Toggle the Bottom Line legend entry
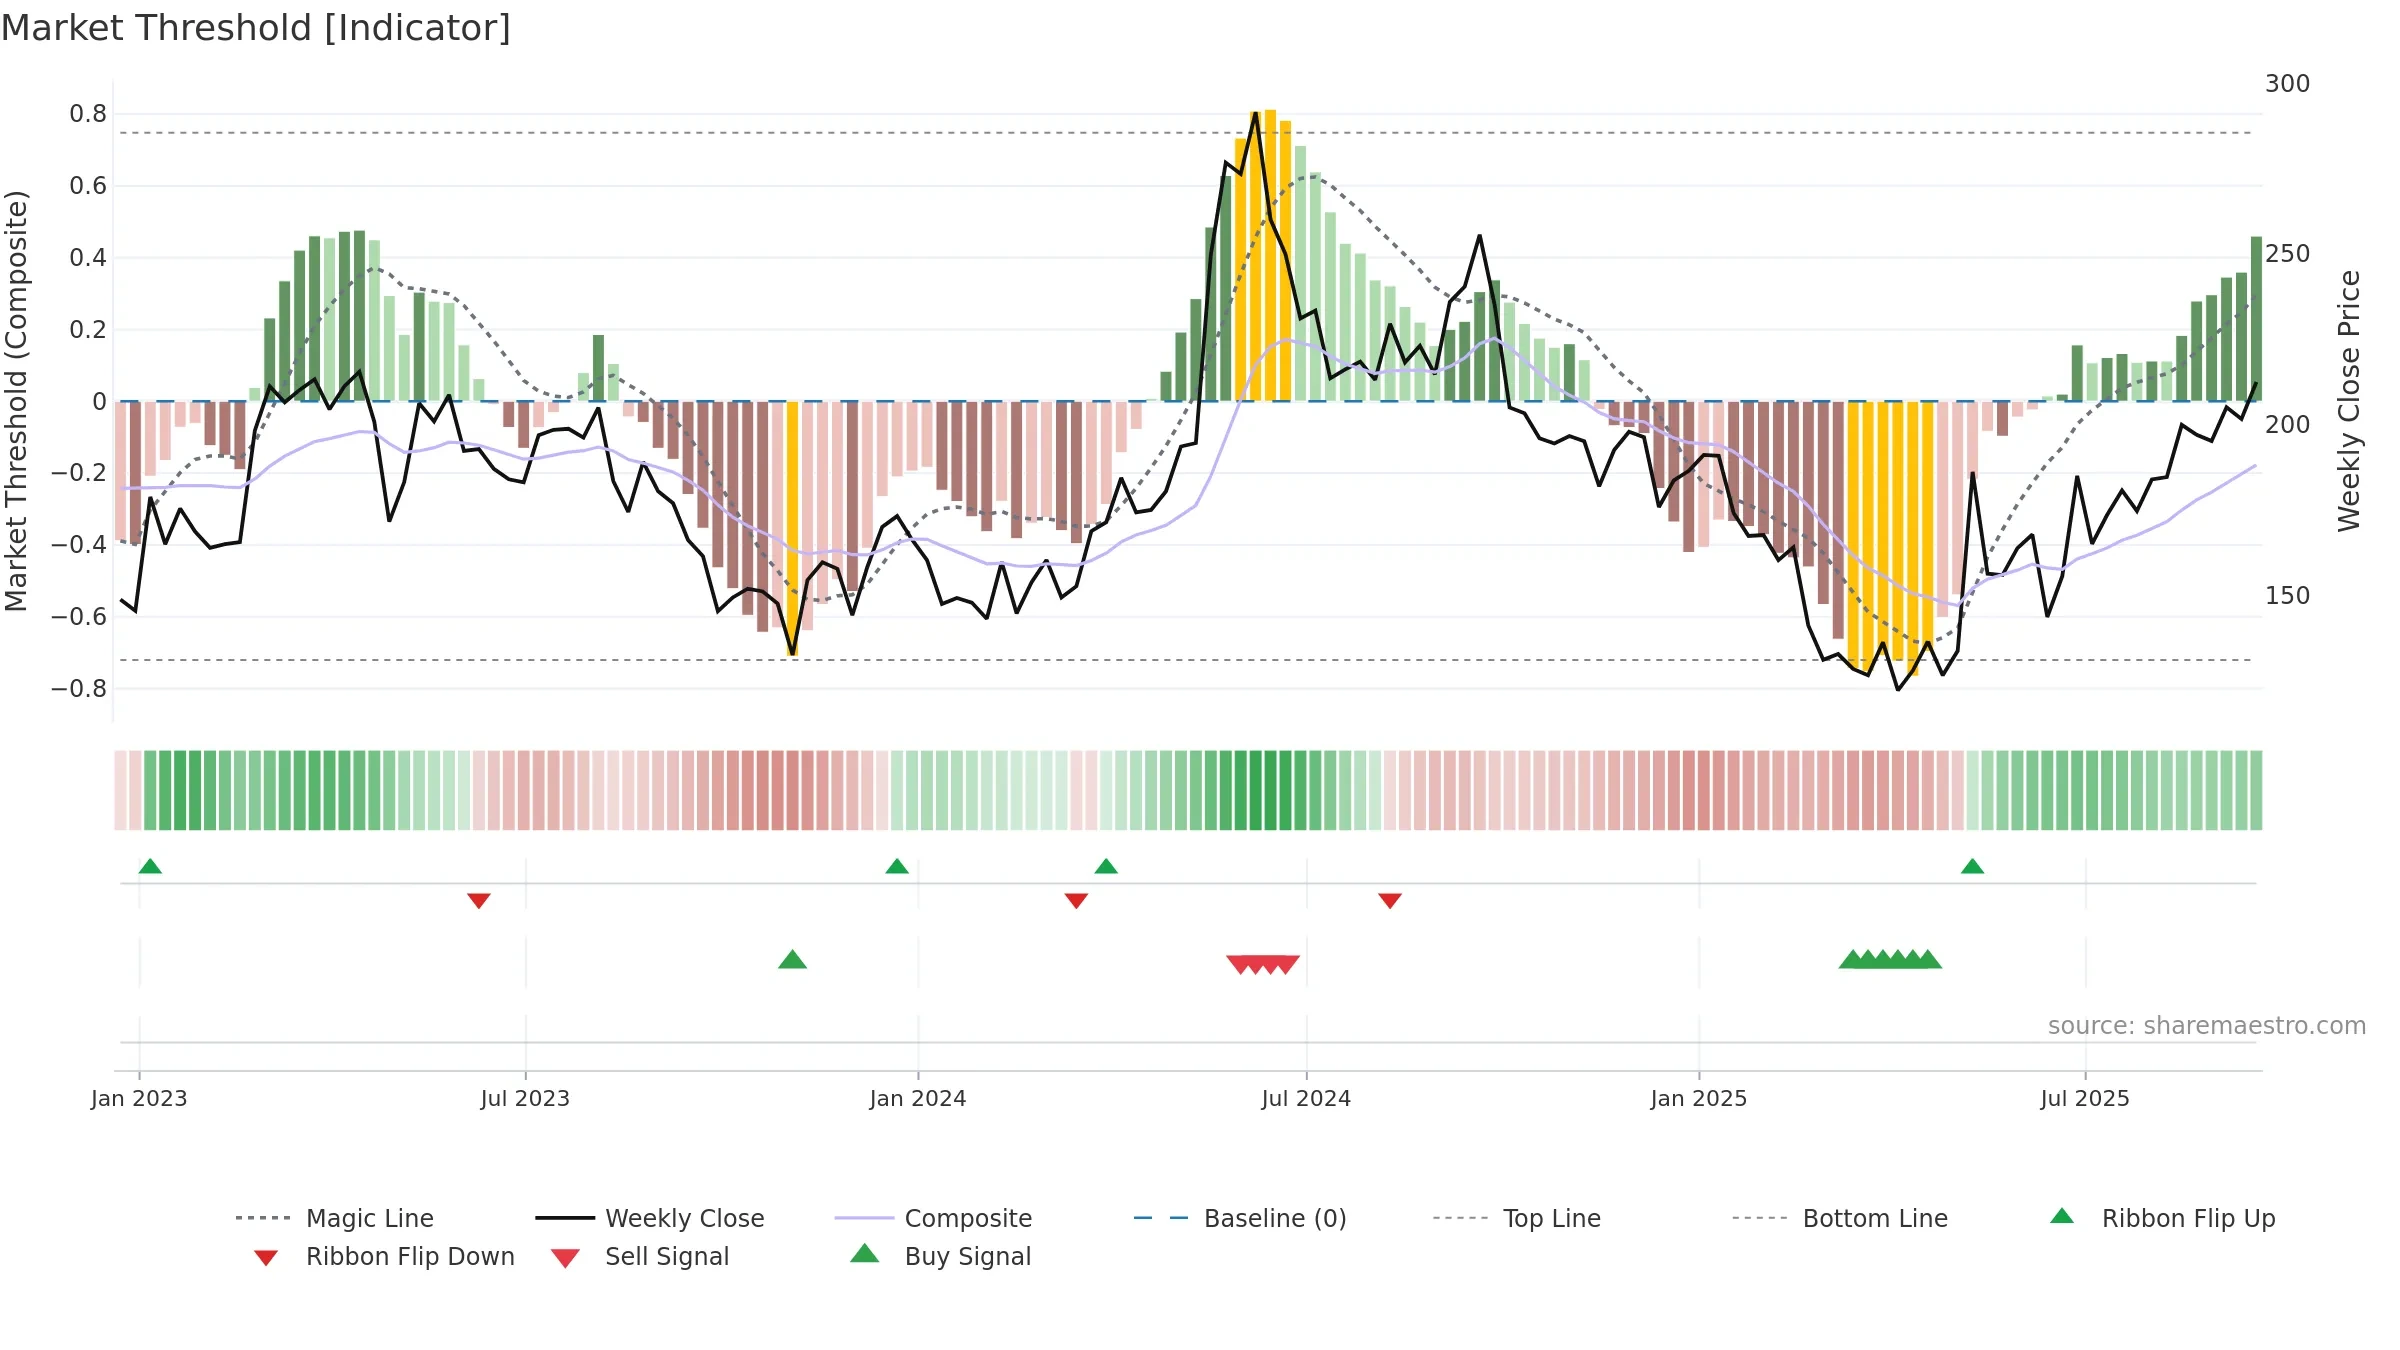2400x1350 pixels. tap(1840, 1218)
